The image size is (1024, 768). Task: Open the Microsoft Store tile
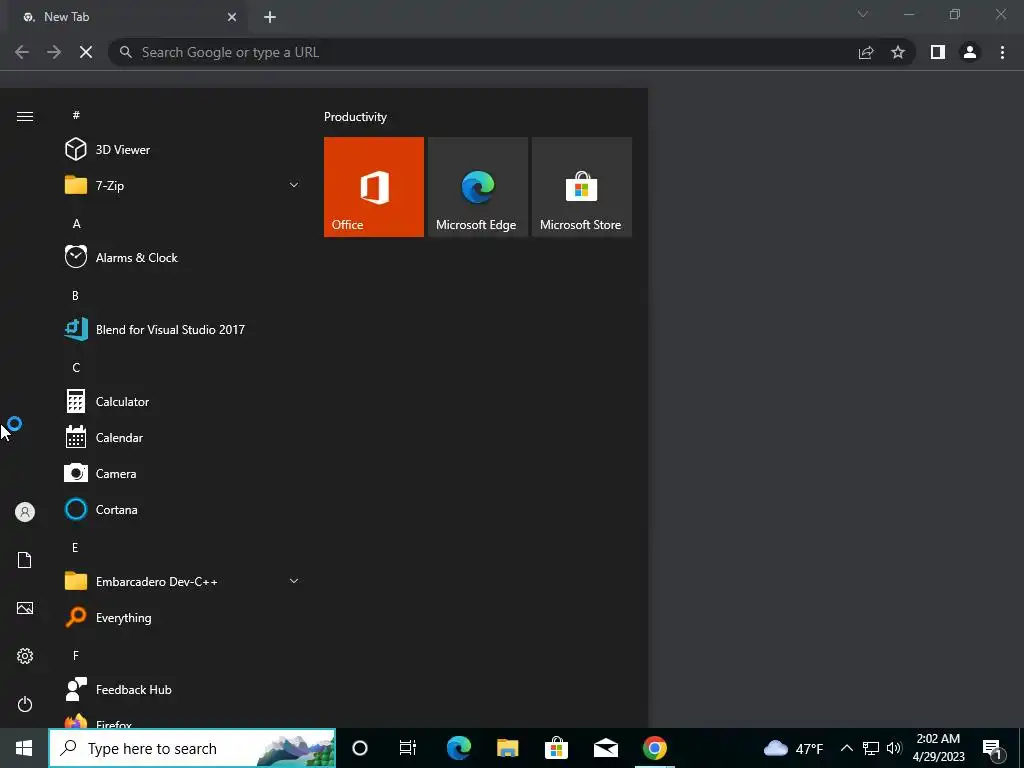coord(581,187)
